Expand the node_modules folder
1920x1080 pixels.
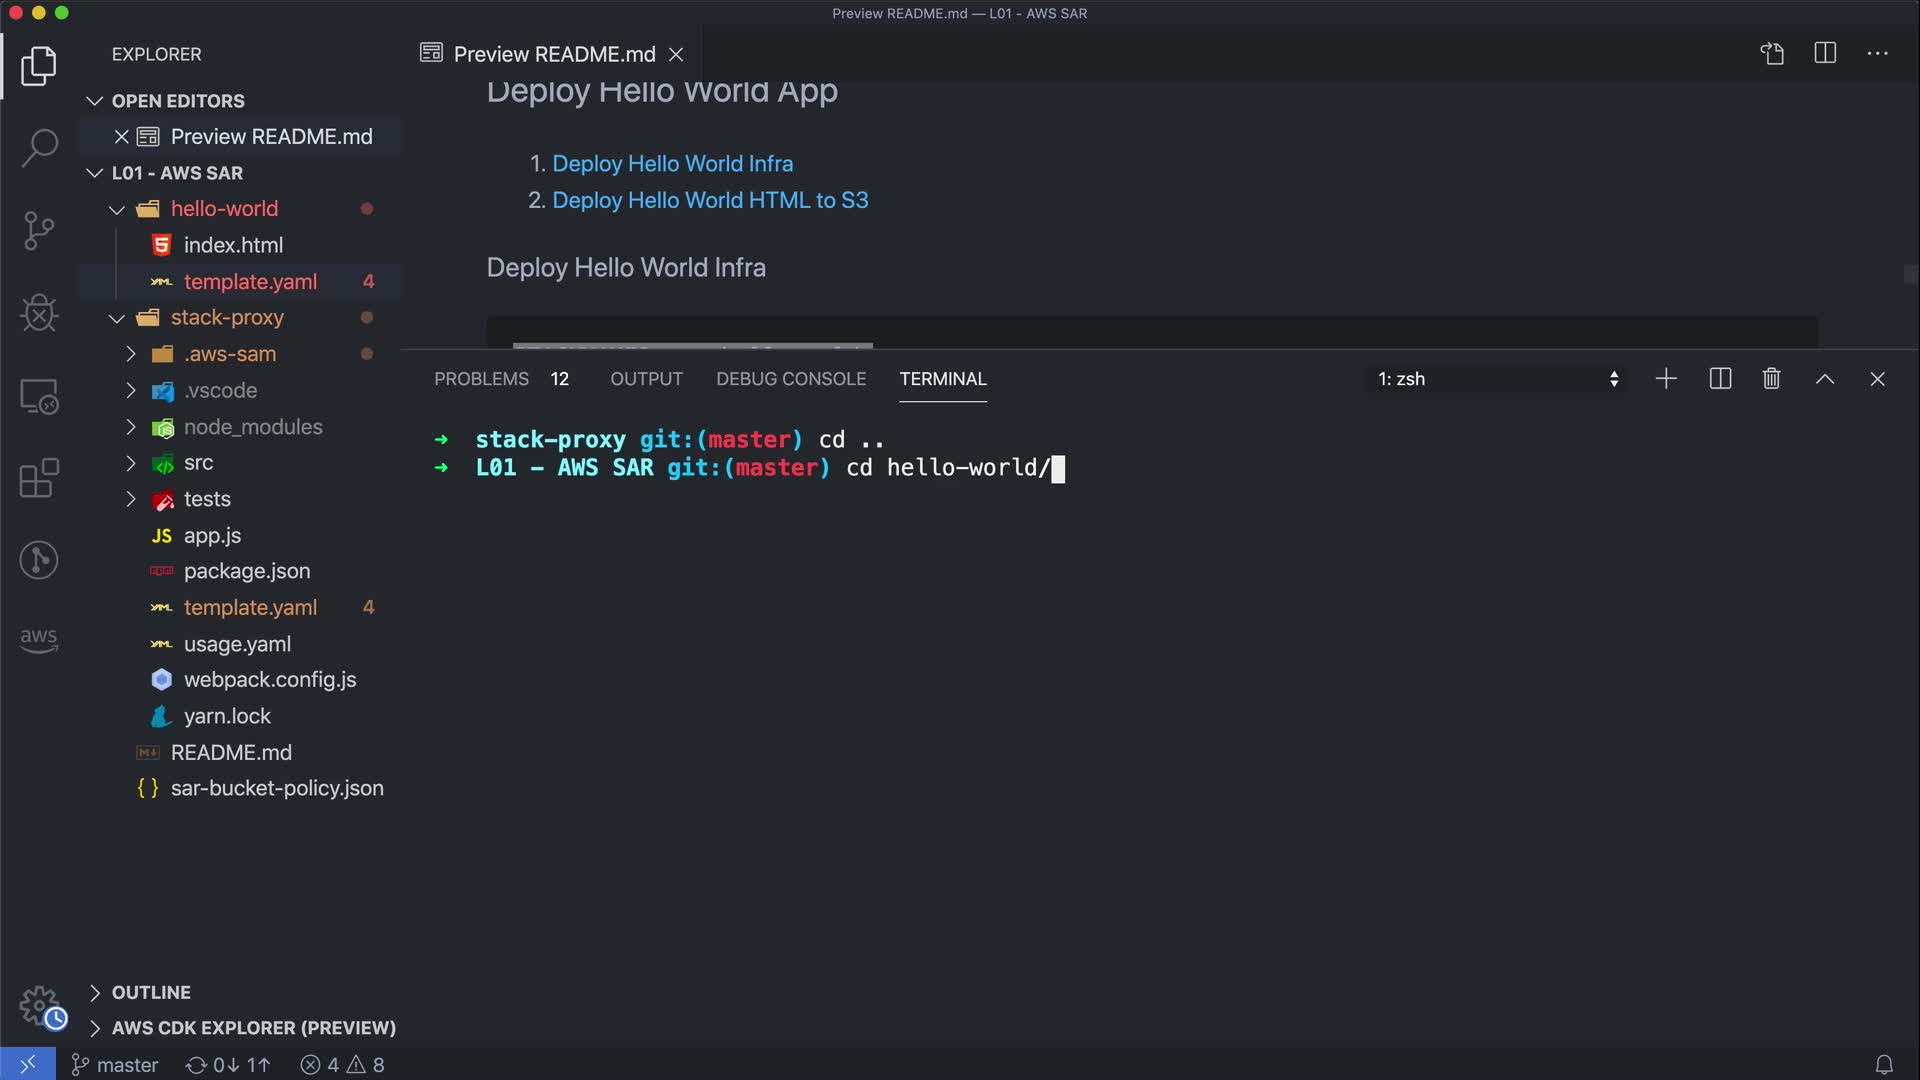252,427
